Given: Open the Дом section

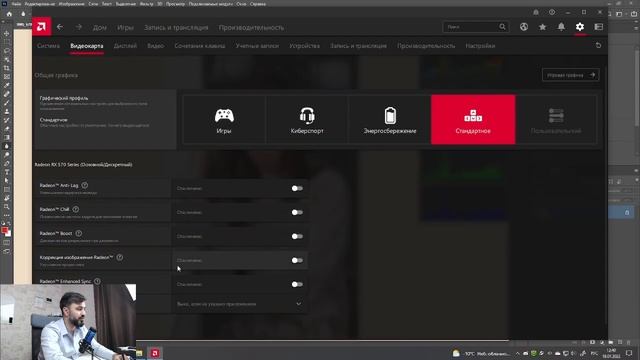Looking at the screenshot, I should pos(100,27).
